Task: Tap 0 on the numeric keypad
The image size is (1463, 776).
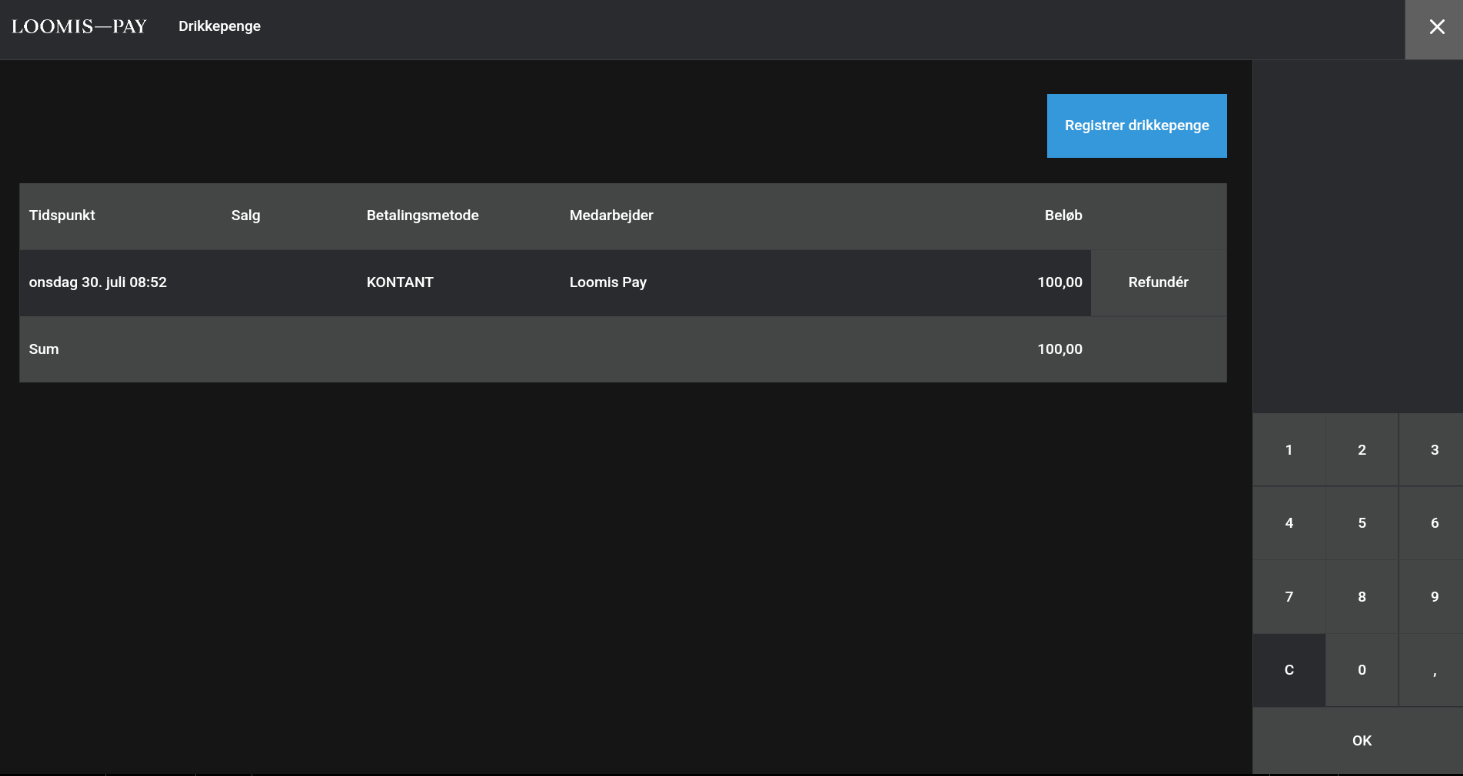Action: coord(1361,670)
